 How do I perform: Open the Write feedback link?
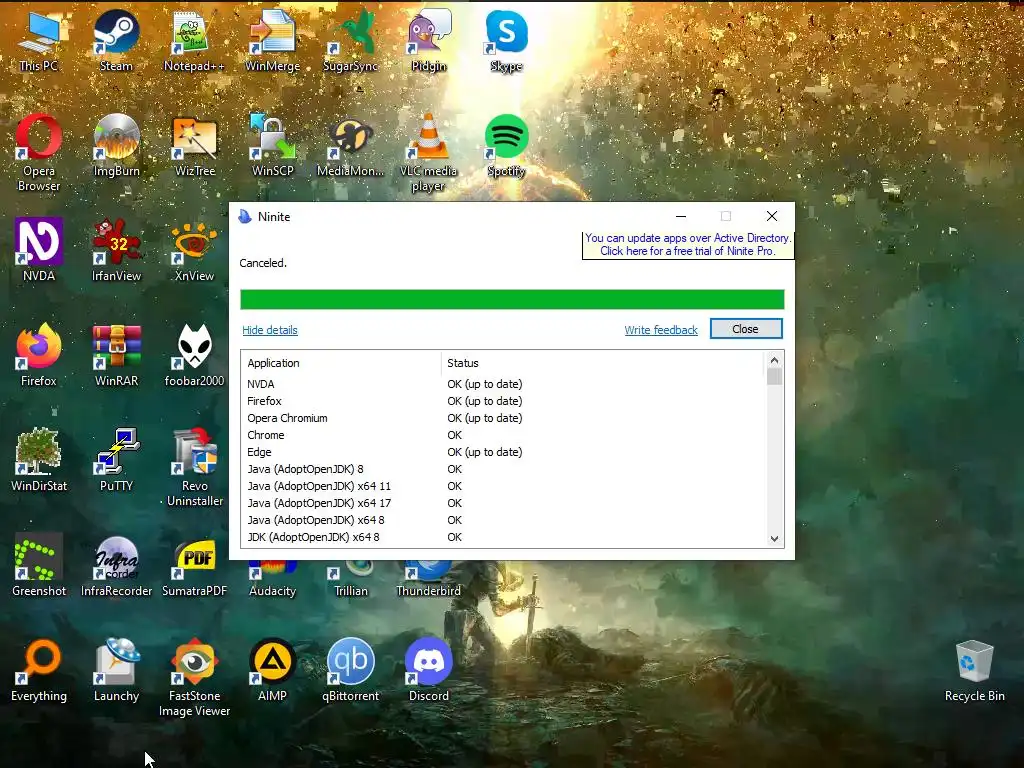tap(661, 330)
